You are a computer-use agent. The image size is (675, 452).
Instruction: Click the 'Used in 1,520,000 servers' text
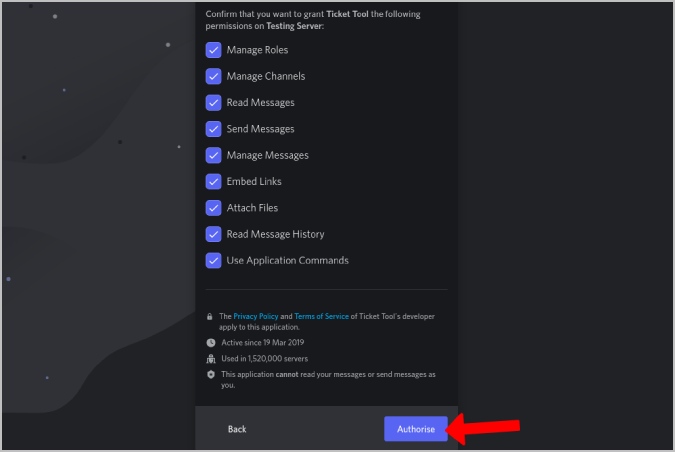pos(265,359)
